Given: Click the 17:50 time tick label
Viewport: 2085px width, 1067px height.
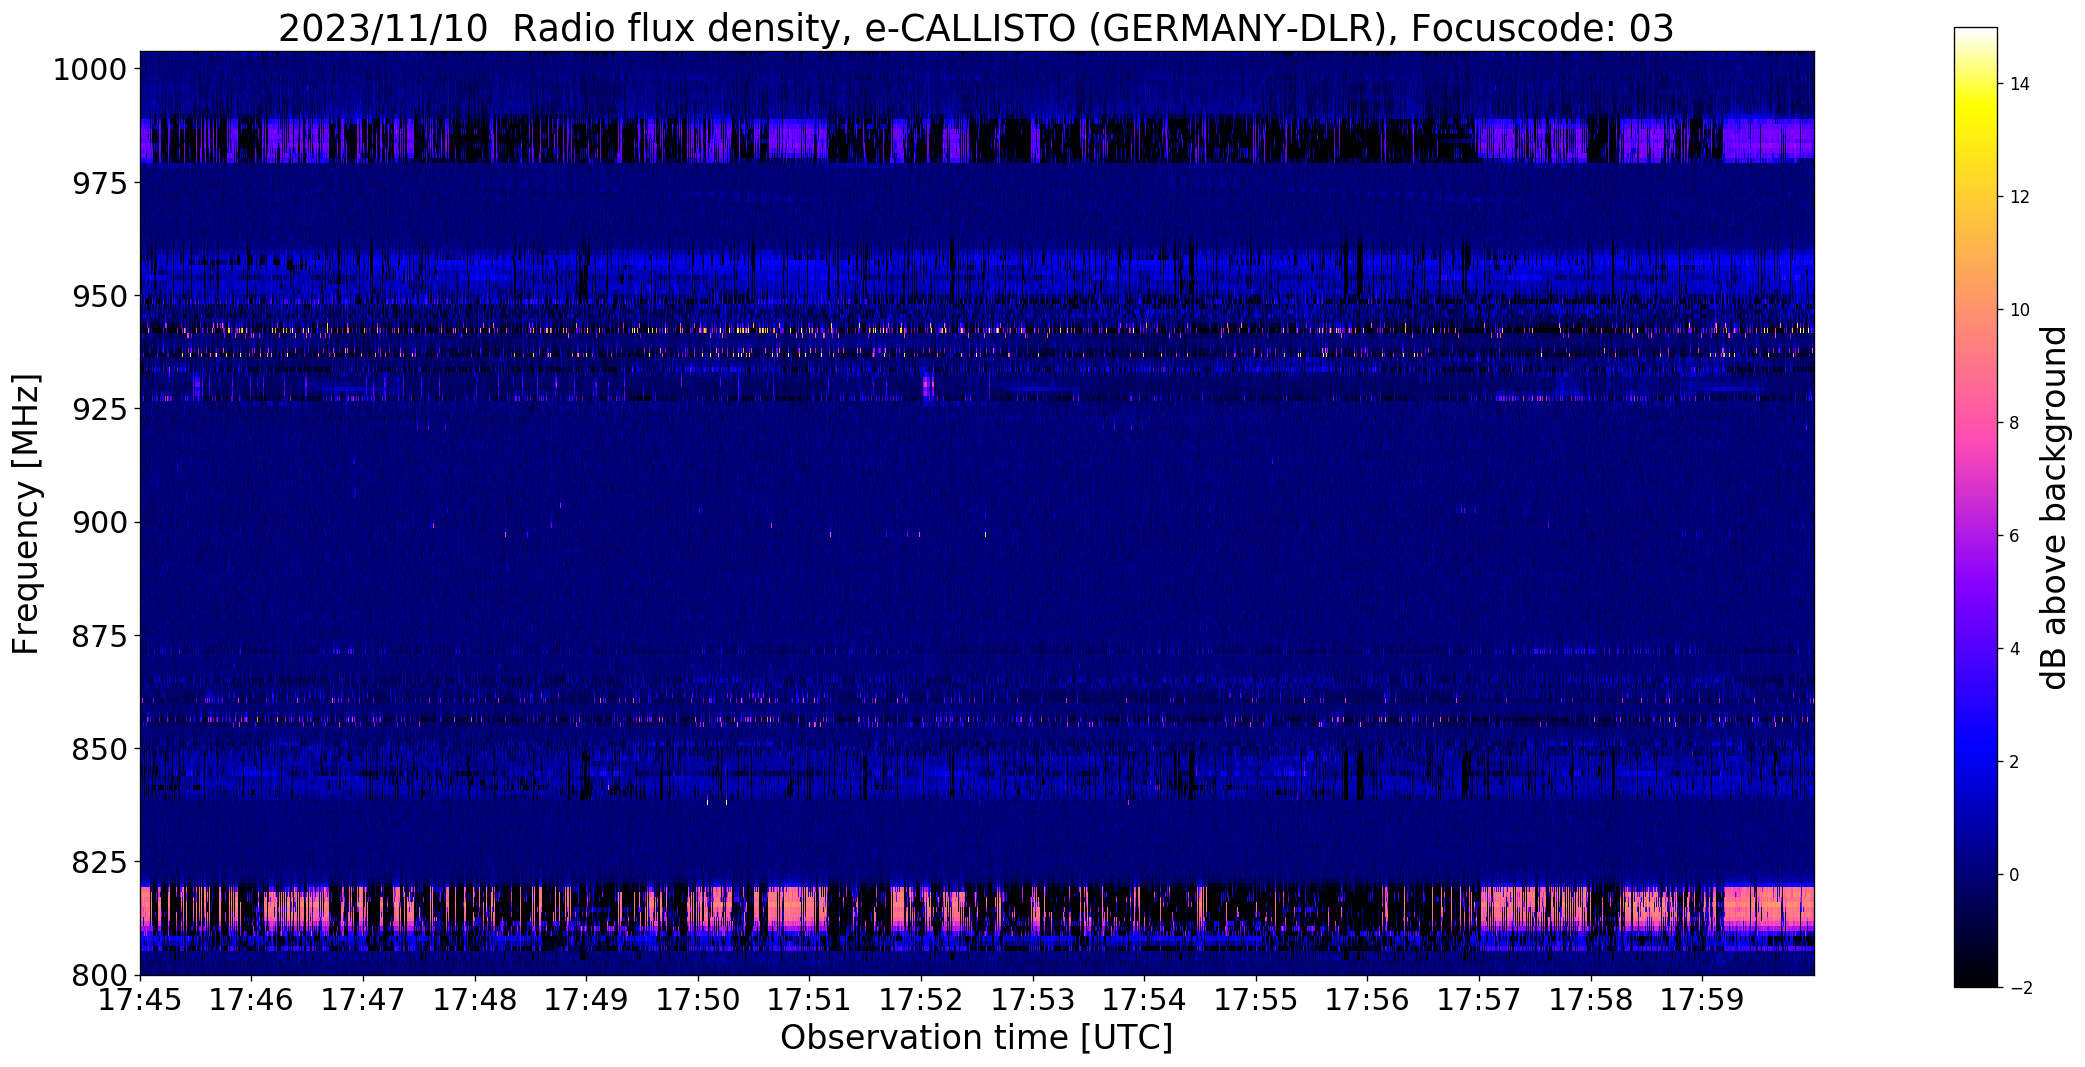Looking at the screenshot, I should point(698,1000).
